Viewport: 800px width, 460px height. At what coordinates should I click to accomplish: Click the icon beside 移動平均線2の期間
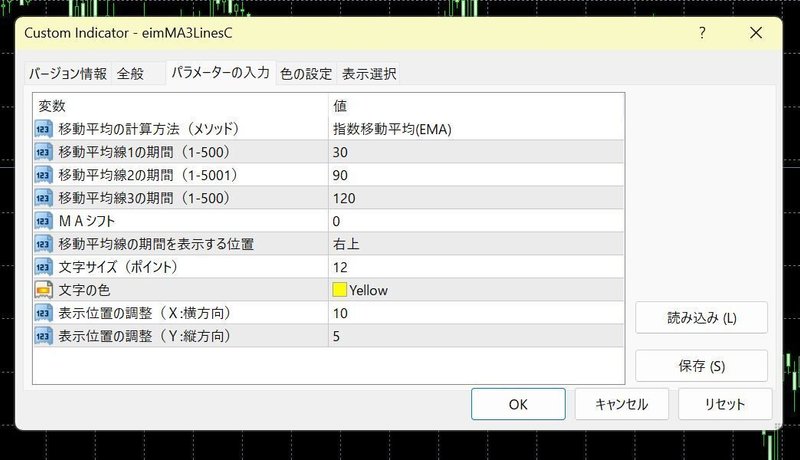pos(43,175)
